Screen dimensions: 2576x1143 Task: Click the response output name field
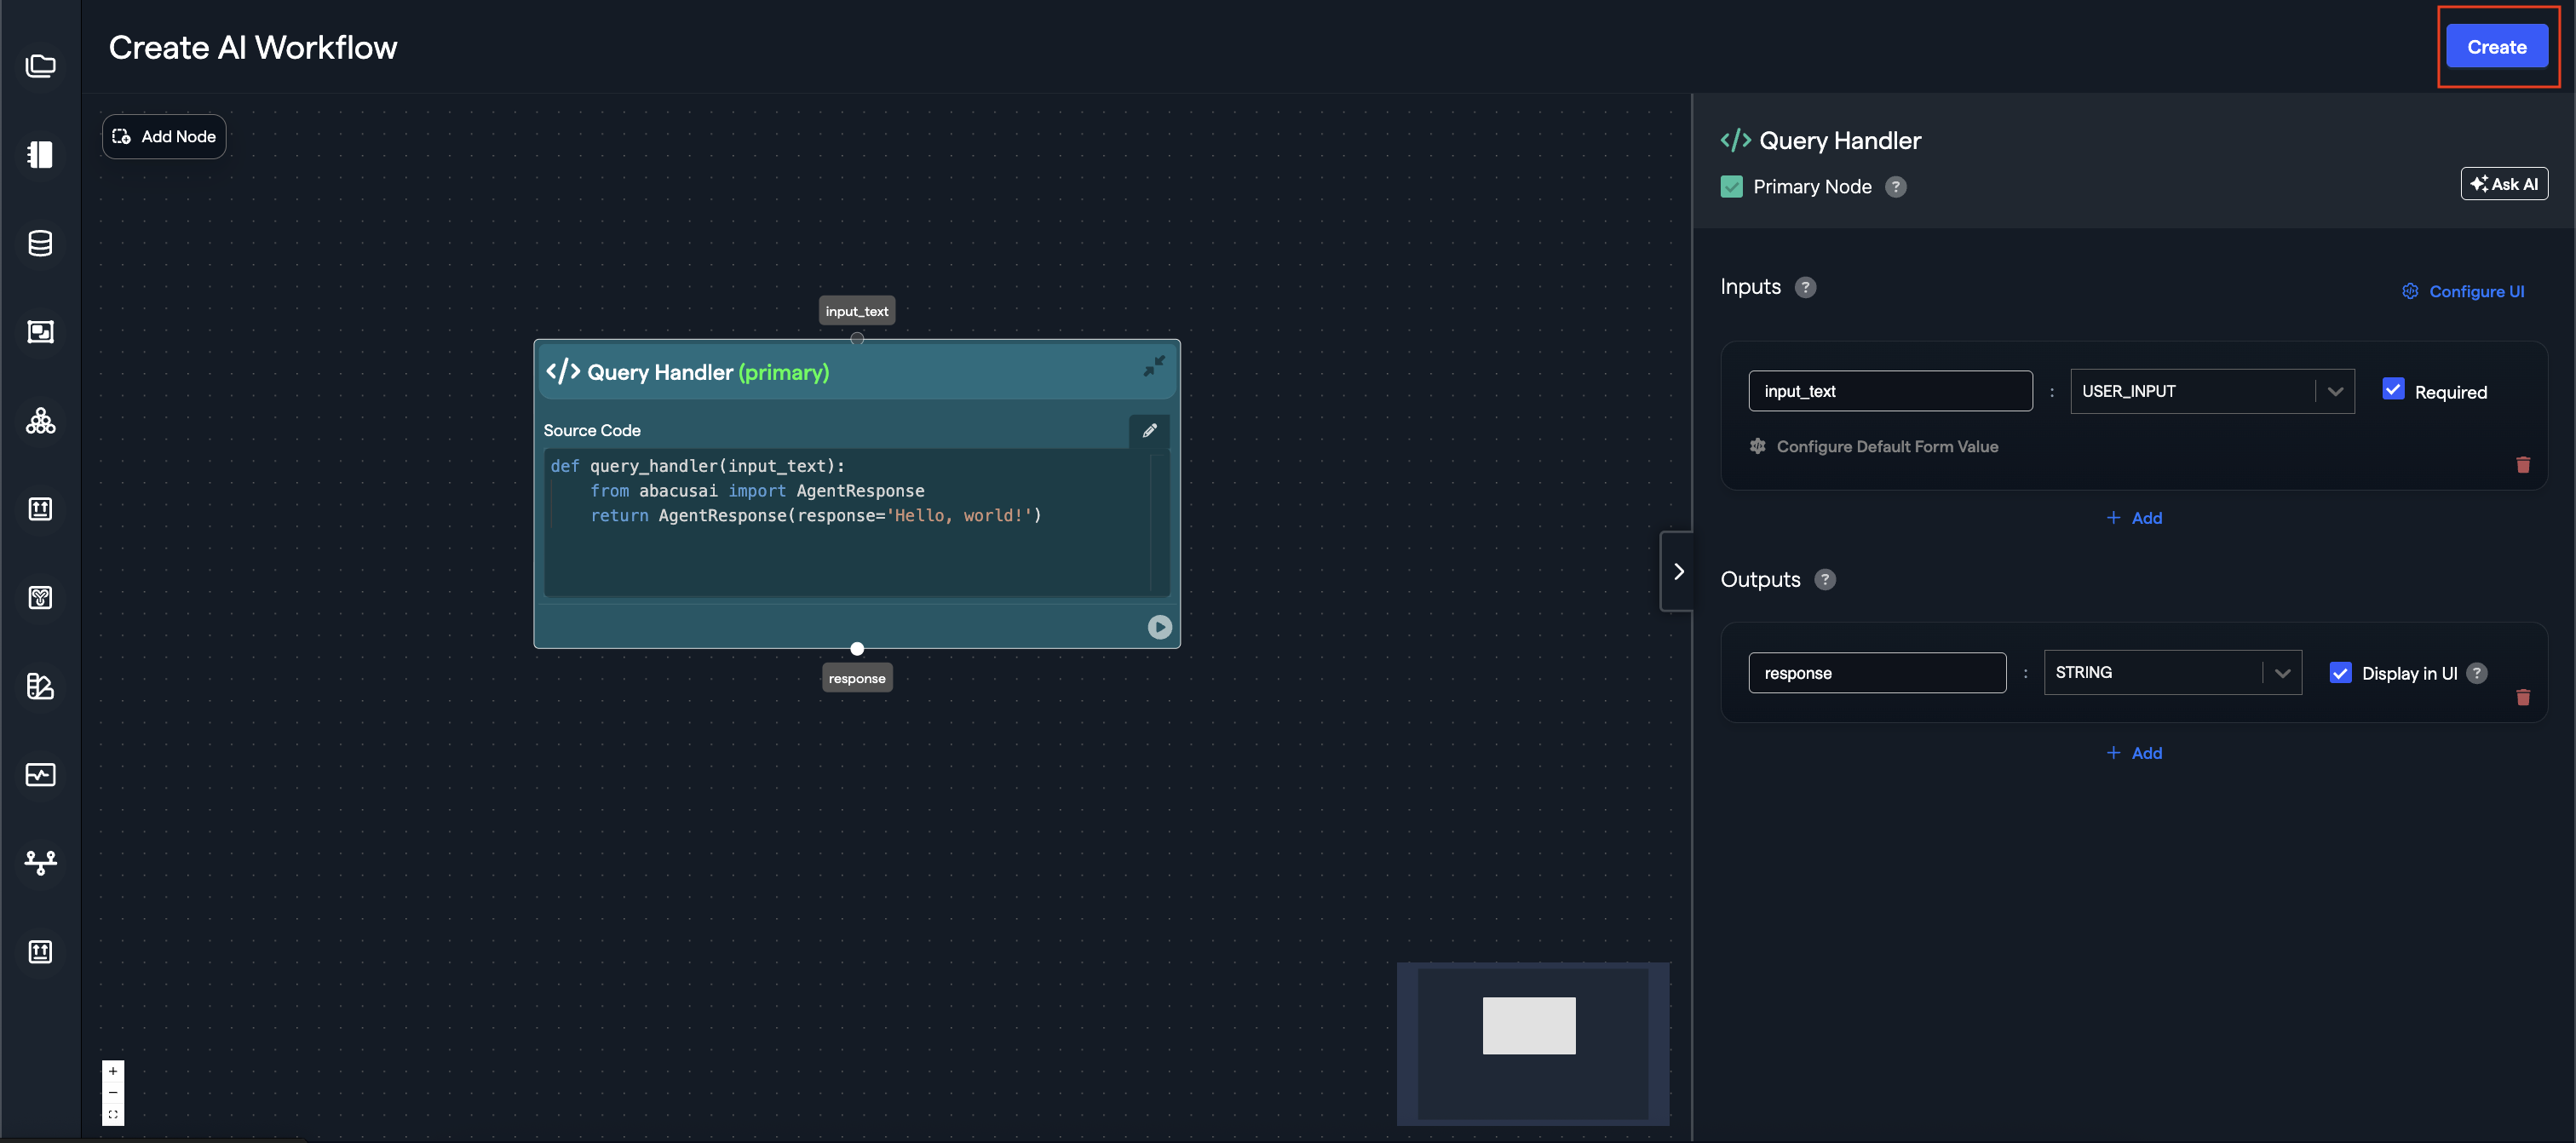tap(1876, 673)
